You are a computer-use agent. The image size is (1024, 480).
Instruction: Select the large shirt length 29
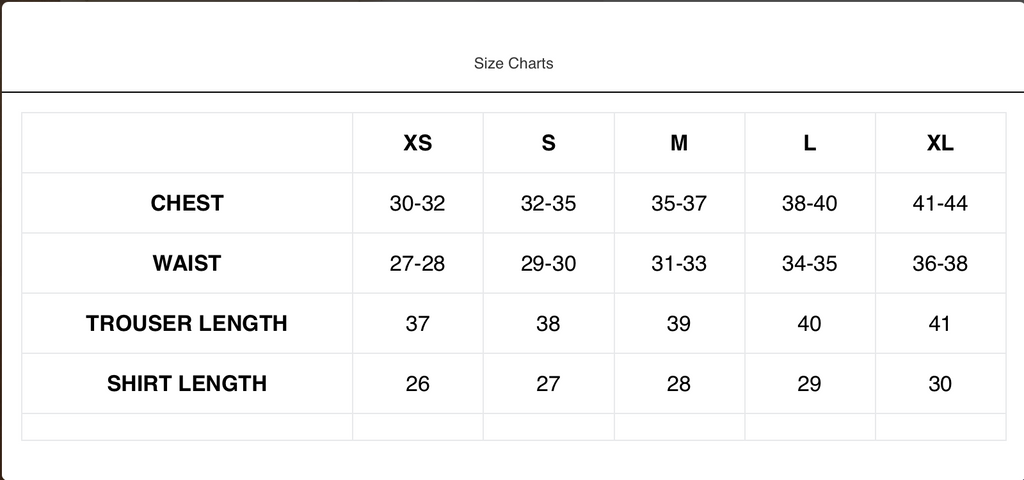click(x=809, y=384)
